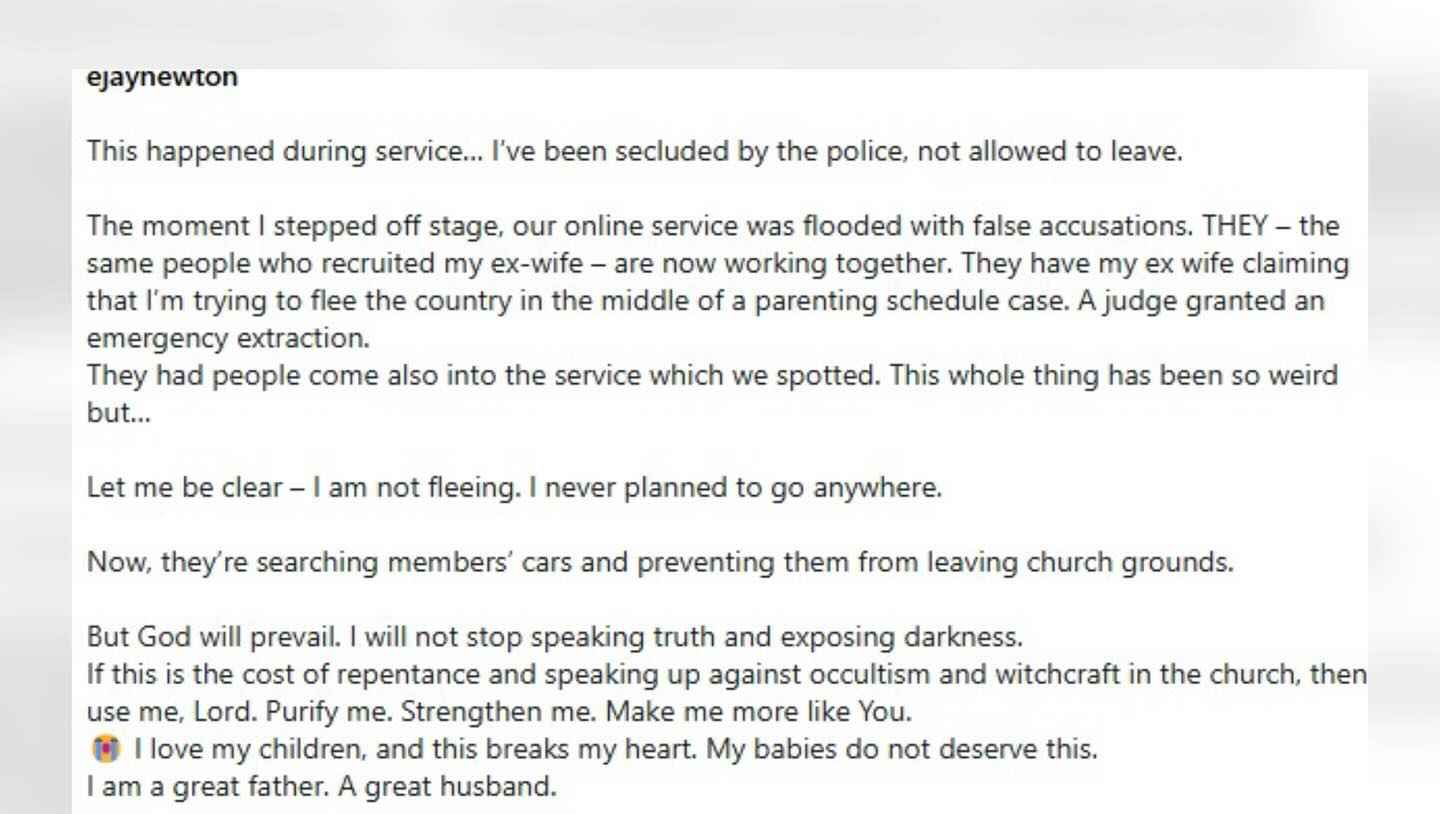Click the line 'They had people come also'

click(x=712, y=377)
